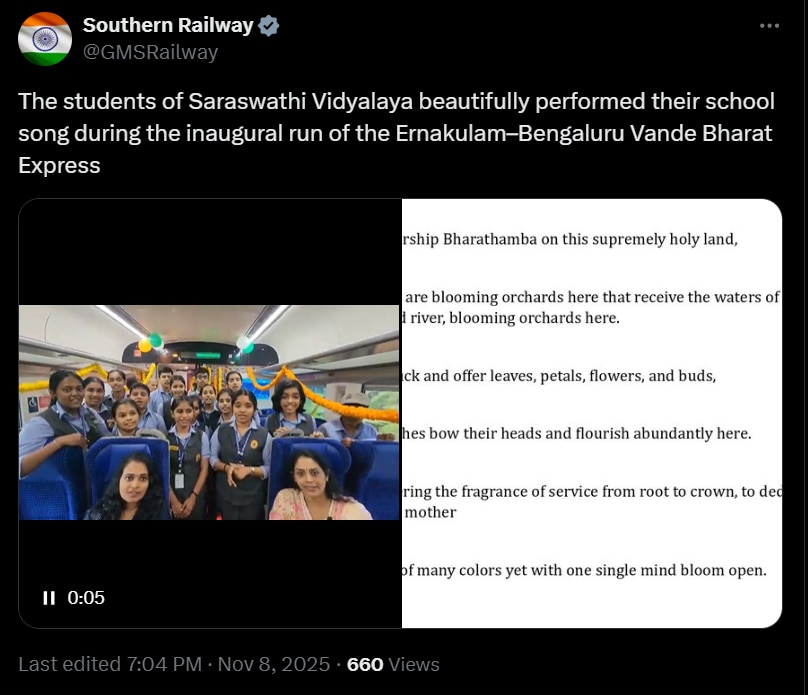Click the lyric line about flourishing abundantly
This screenshot has width=808, height=695.
[576, 434]
